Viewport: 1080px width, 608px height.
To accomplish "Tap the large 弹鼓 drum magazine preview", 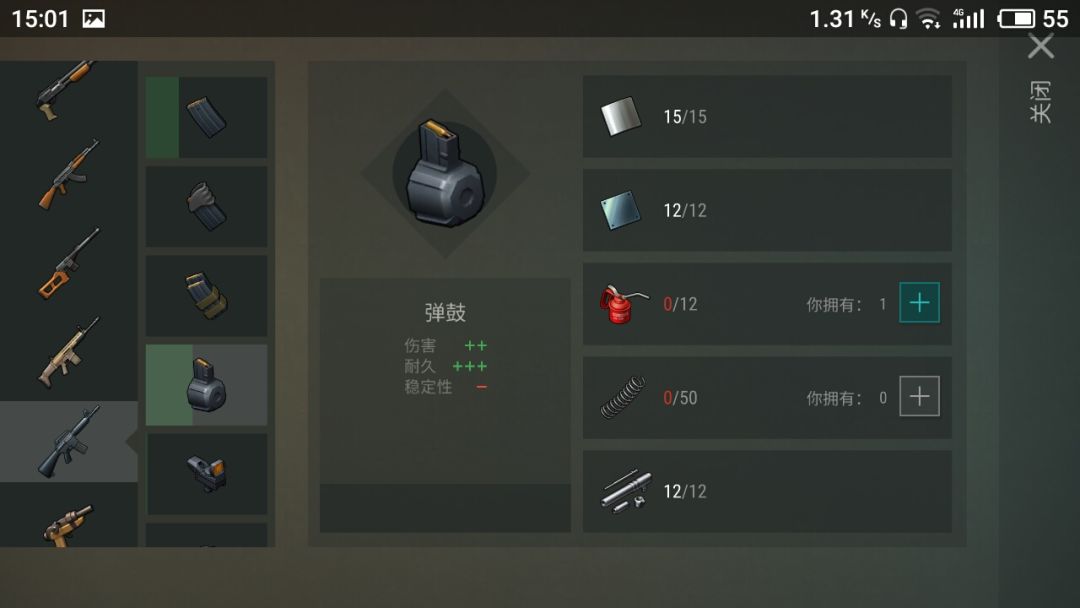I will [445, 174].
